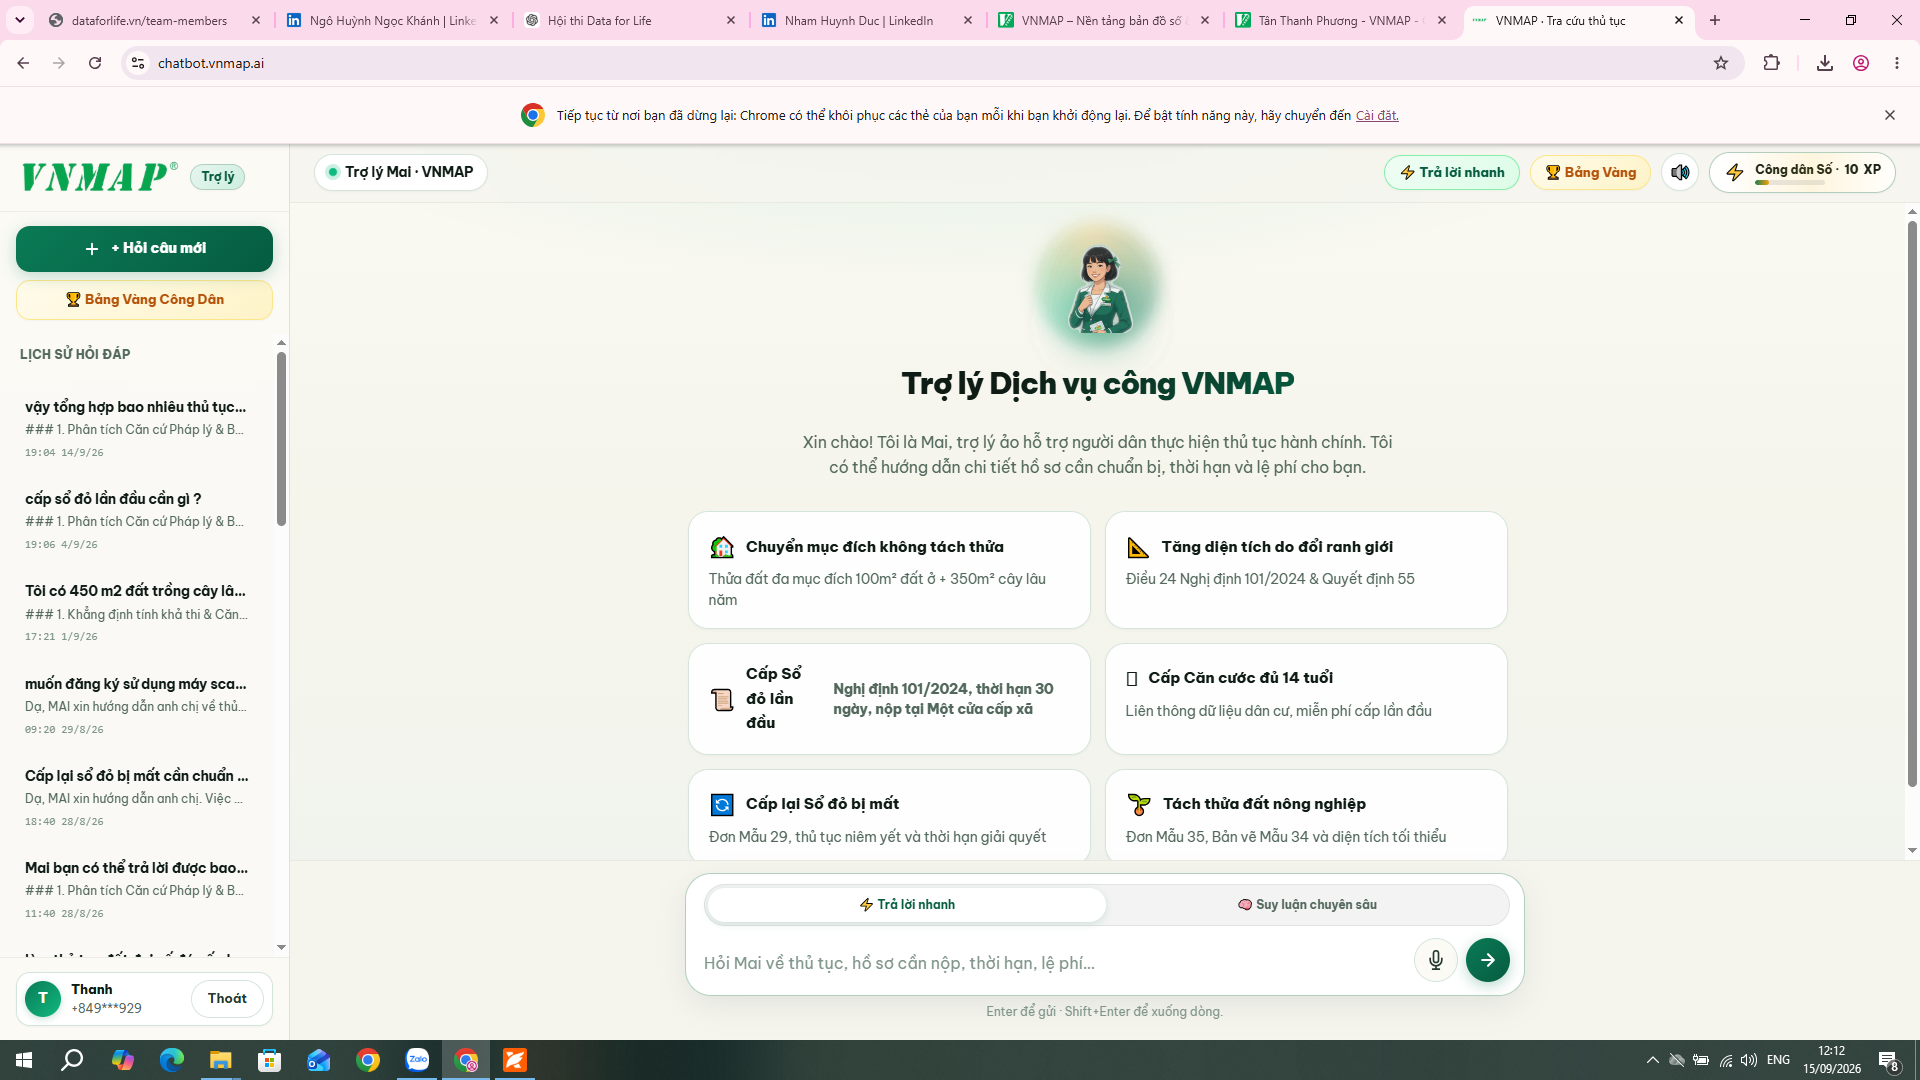1920x1080 pixels.
Task: Open history item 'cấp sổ đỏ lần đầu cần gì ?'
Action: (137, 520)
